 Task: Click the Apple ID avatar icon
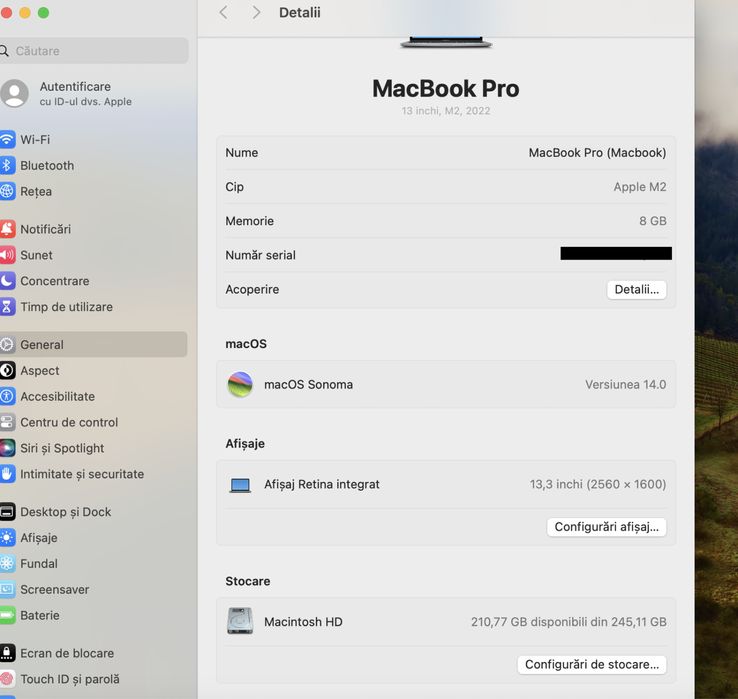(x=14, y=93)
